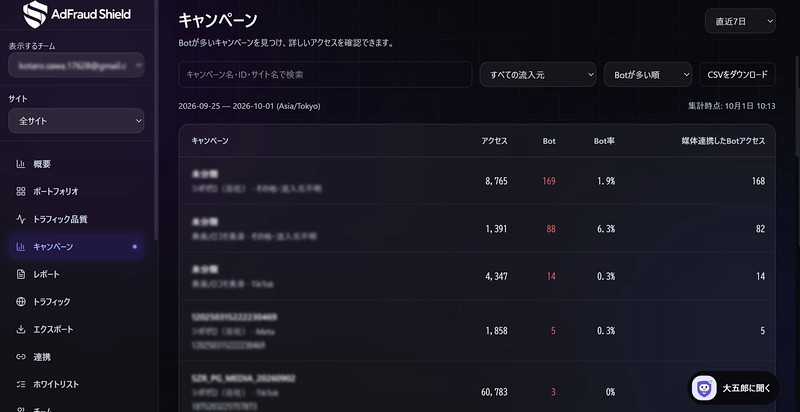
Task: Click the 媒体連携したBotアクセス column header
Action: point(723,141)
